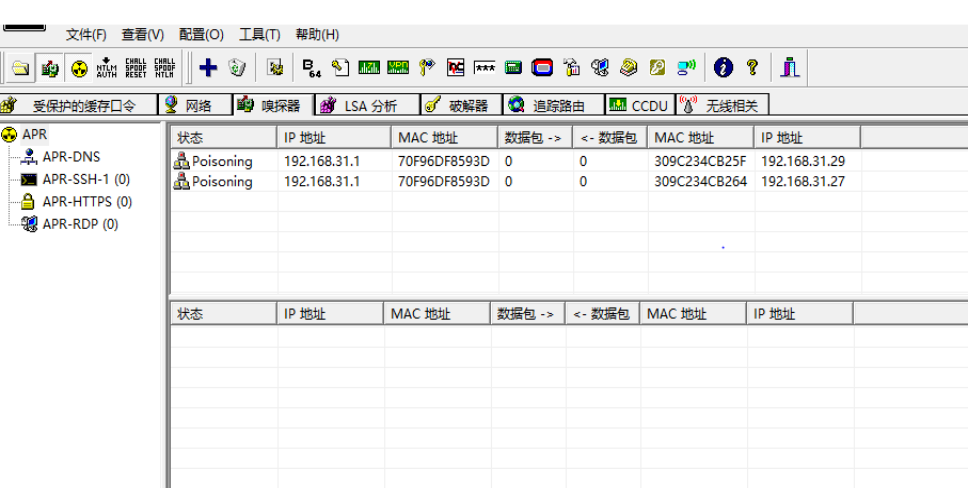Open the 查看(V) menu

click(143, 35)
